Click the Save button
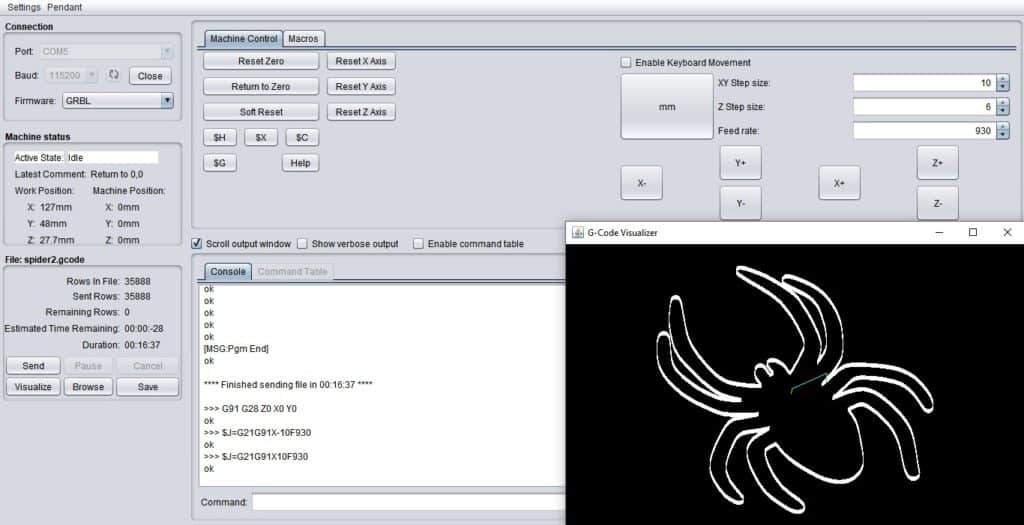The image size is (1024, 525). coord(148,387)
